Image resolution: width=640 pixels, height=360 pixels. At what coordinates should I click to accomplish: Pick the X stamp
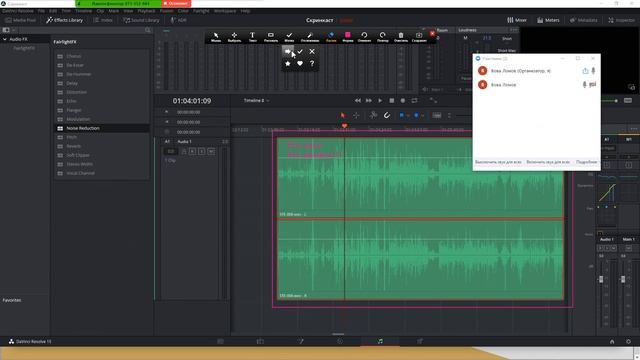(312, 51)
